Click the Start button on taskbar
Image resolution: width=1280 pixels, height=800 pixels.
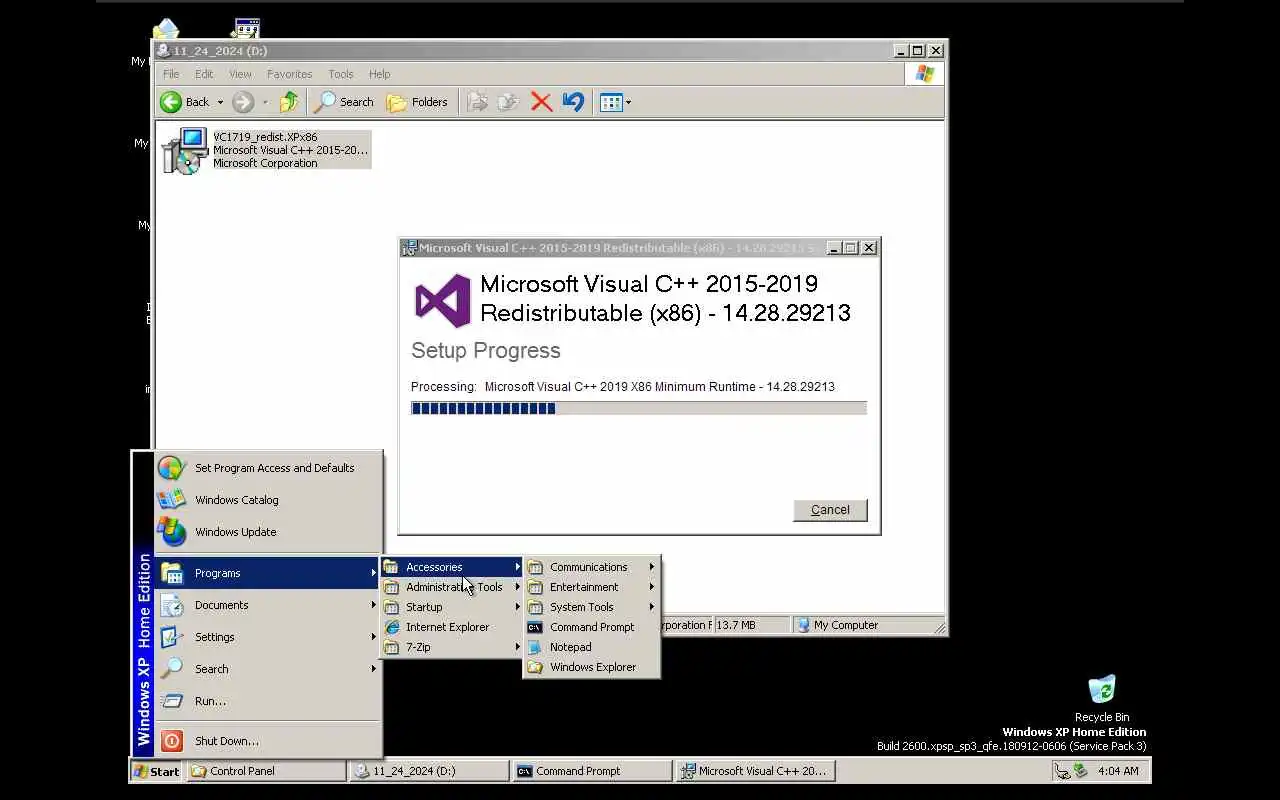157,771
